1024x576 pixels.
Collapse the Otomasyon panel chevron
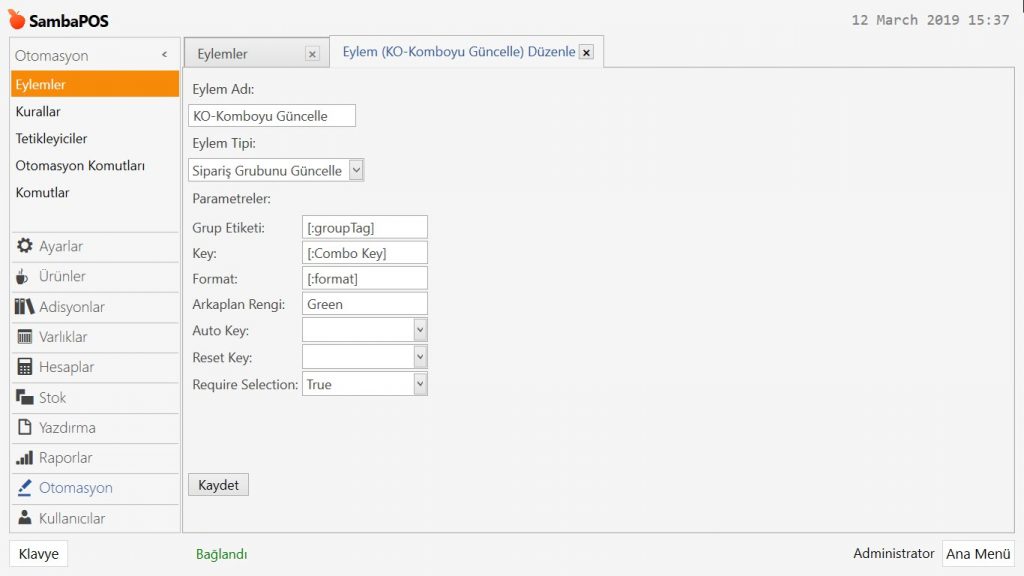164,56
